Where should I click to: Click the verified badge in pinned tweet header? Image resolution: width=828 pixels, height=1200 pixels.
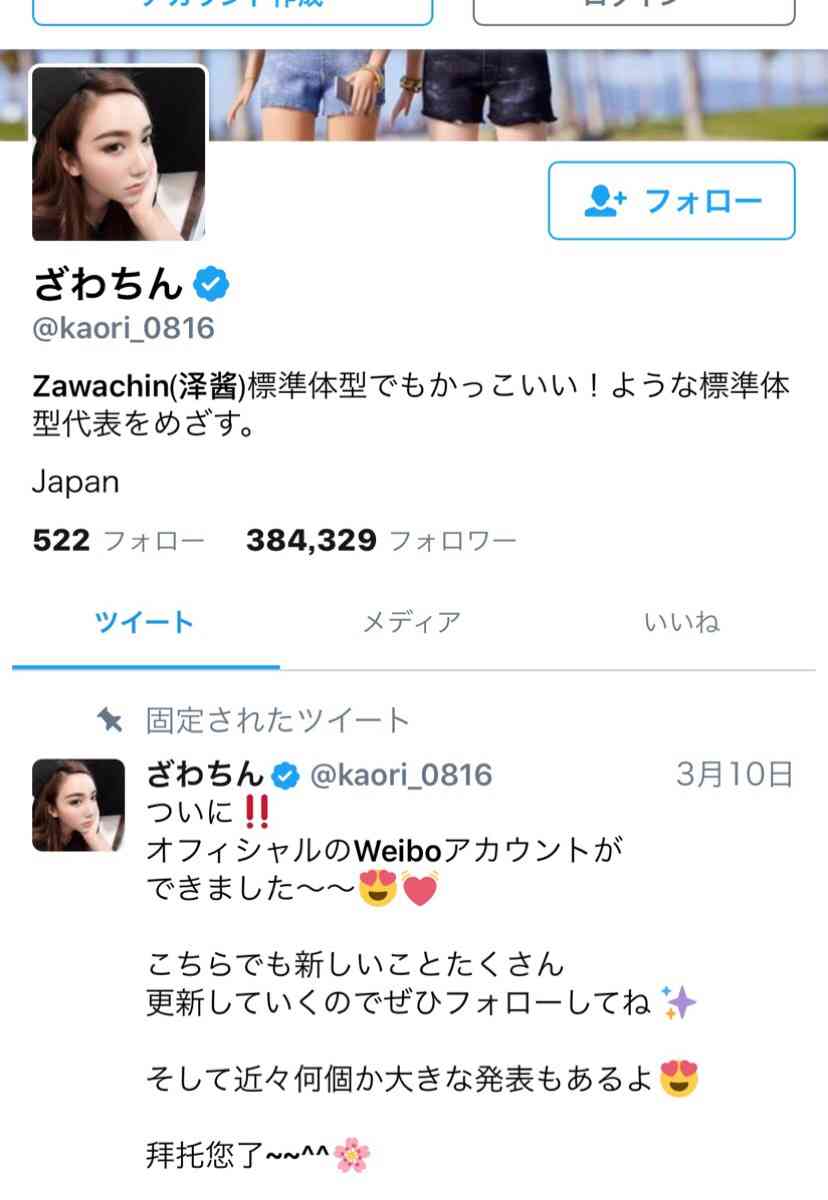(286, 775)
